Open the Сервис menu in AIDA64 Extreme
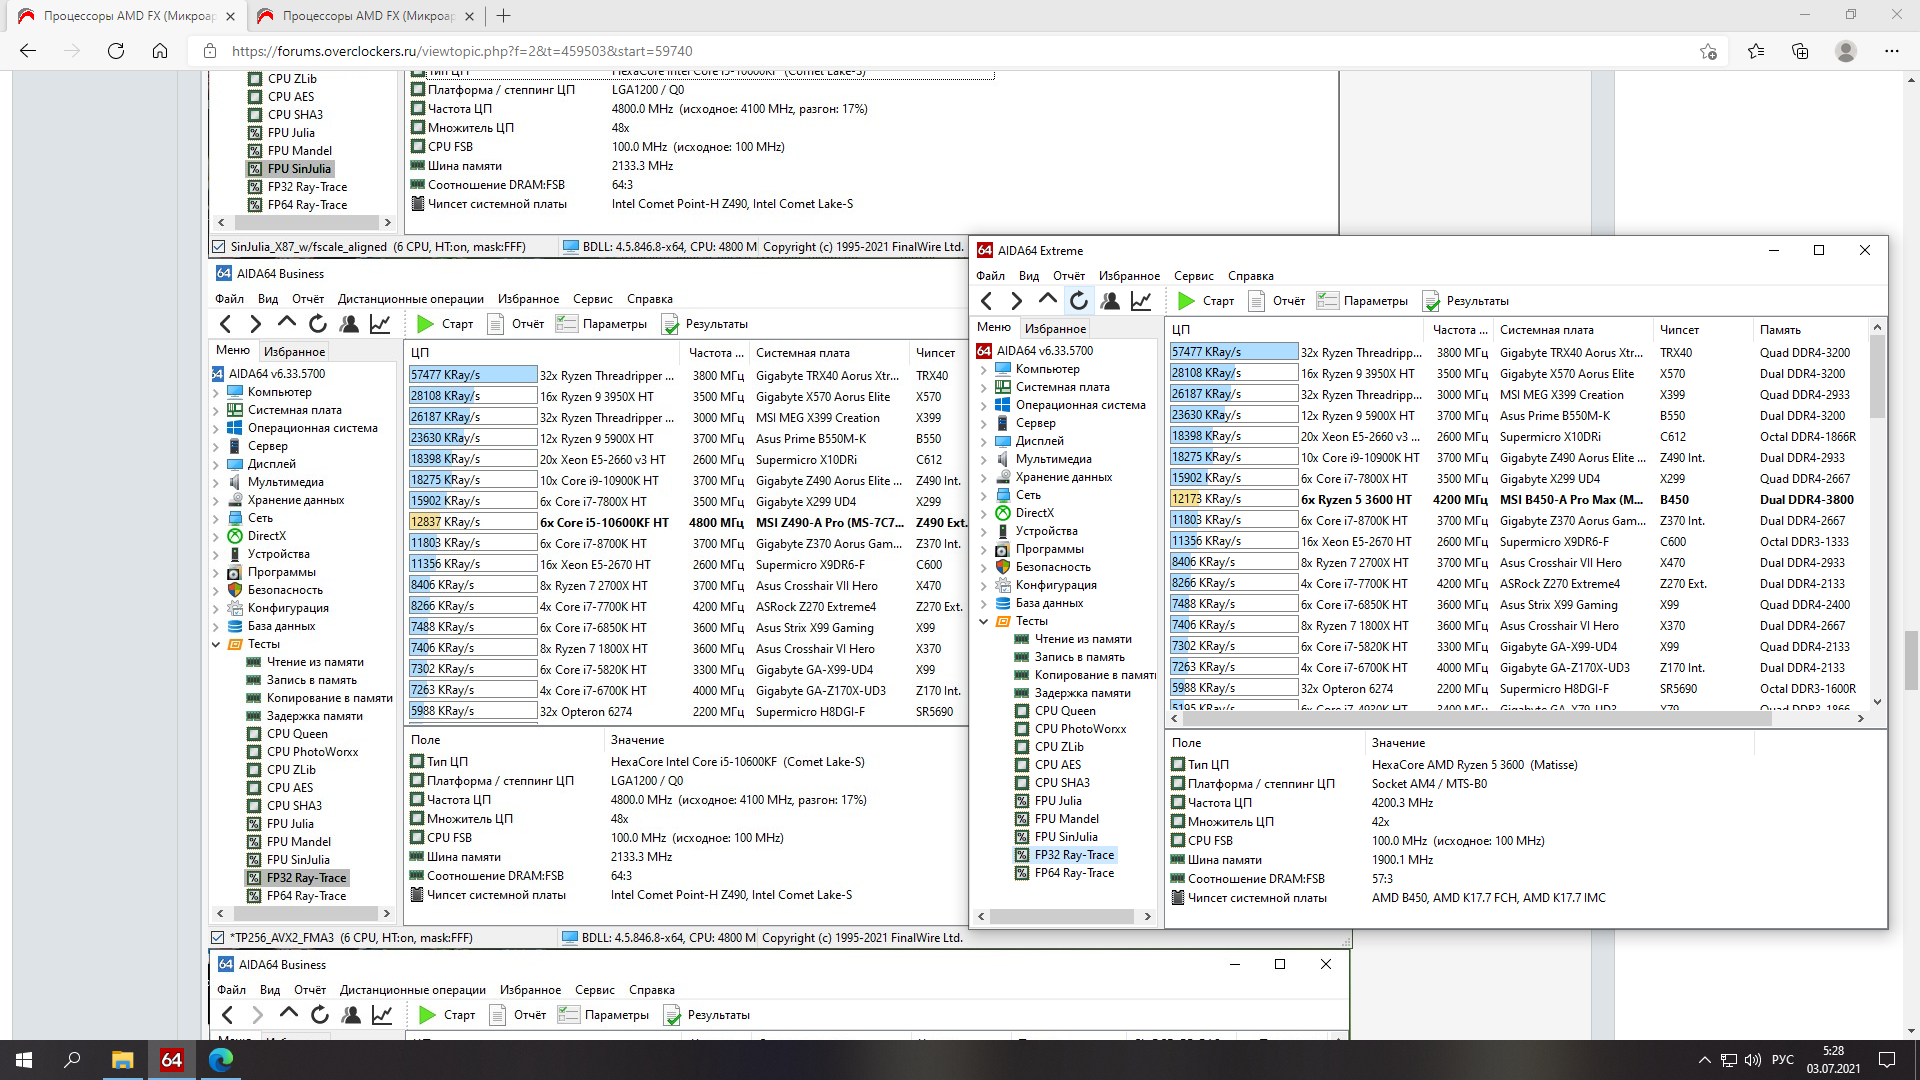The image size is (1920, 1080). [1193, 276]
